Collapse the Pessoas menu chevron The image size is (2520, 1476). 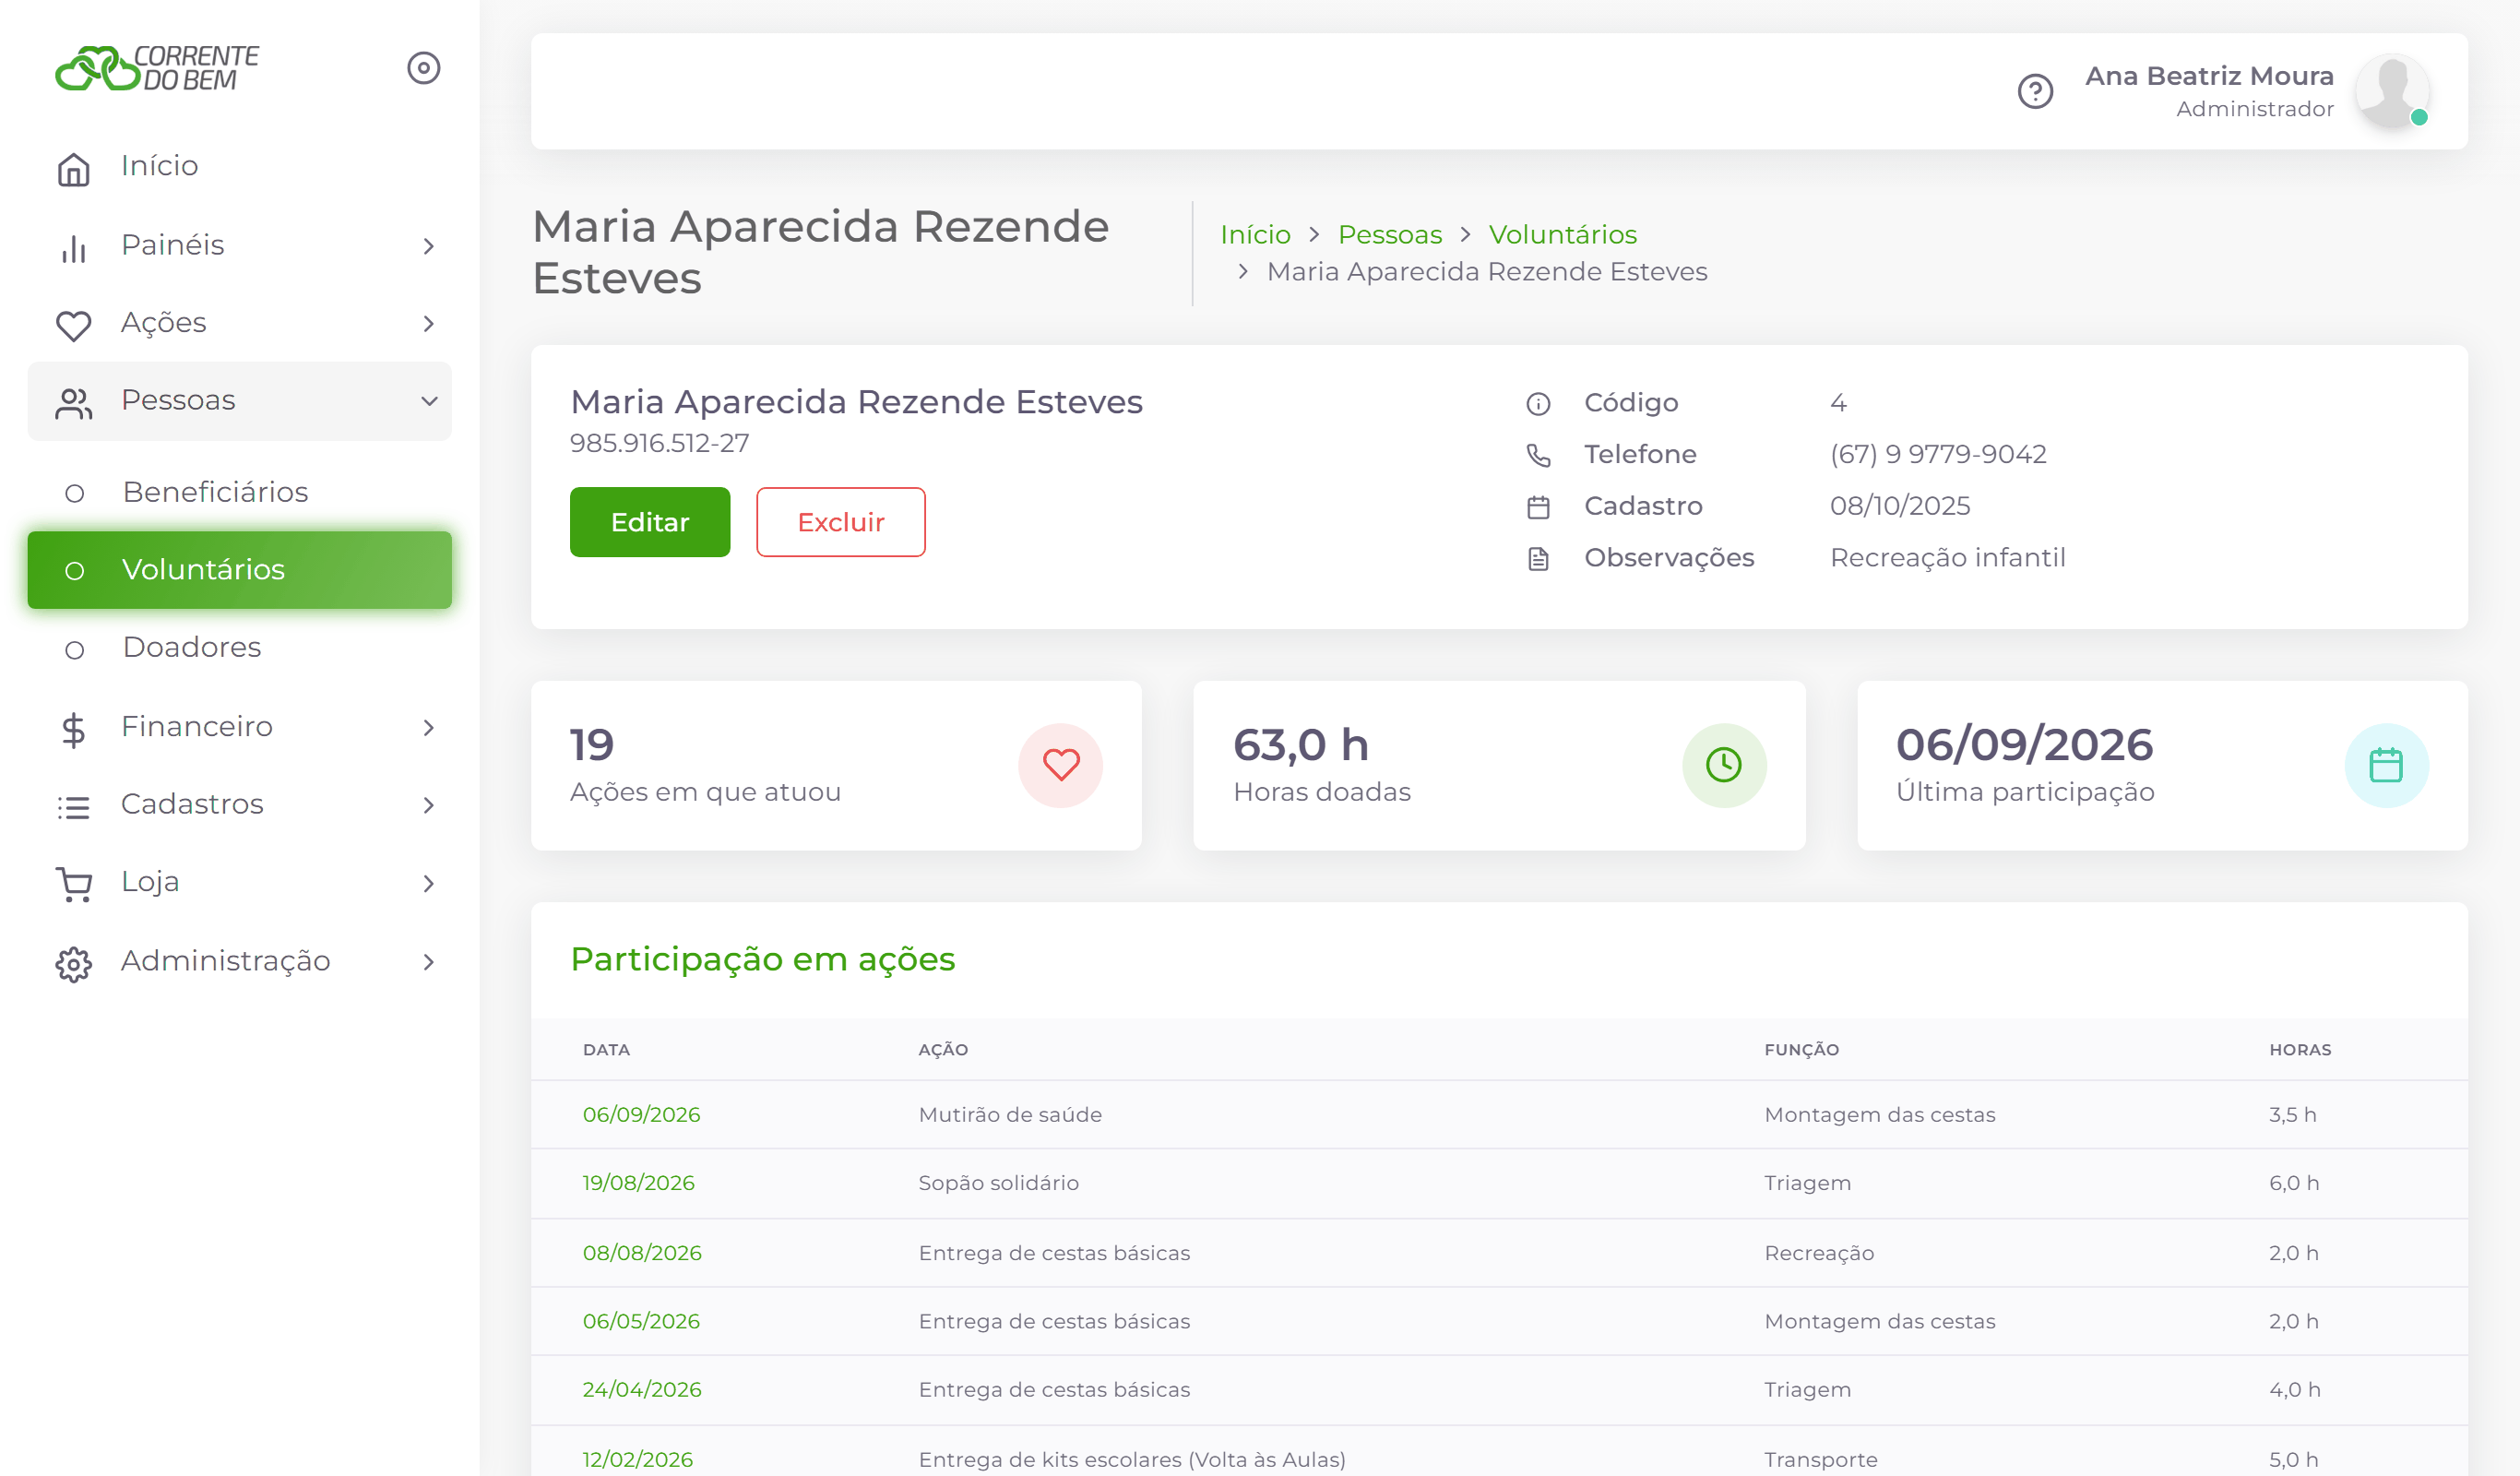[x=429, y=402]
